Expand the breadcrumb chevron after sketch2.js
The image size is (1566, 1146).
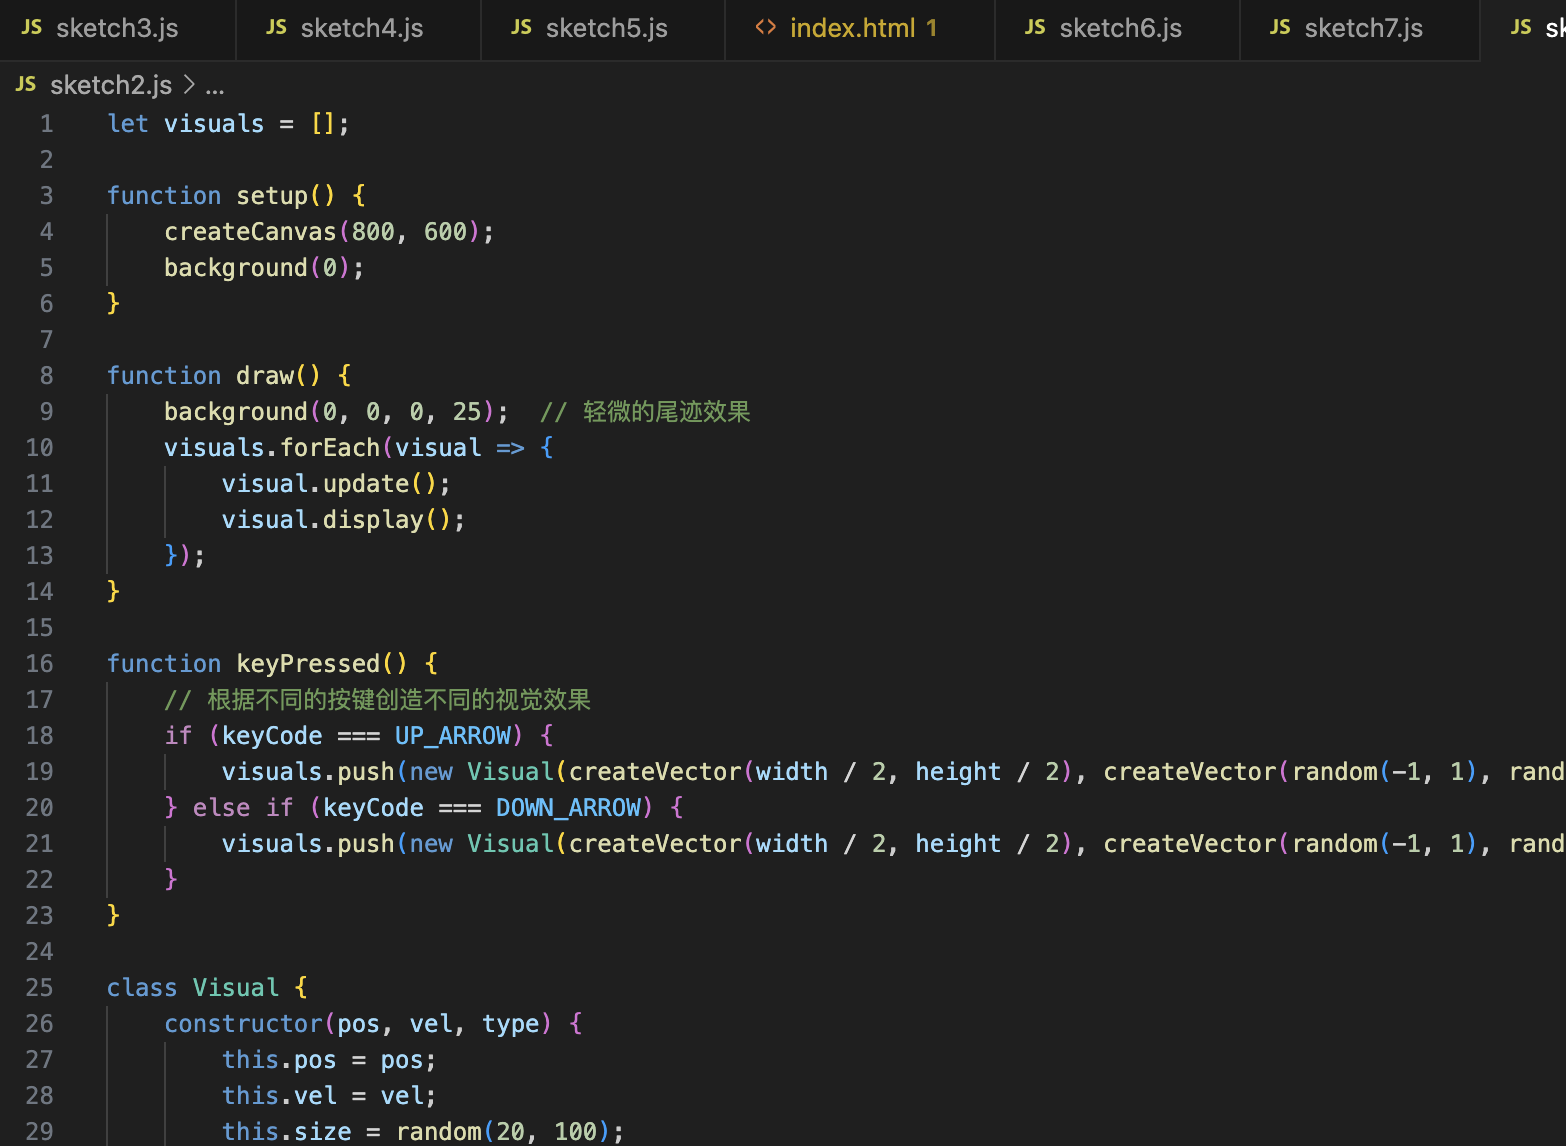189,84
